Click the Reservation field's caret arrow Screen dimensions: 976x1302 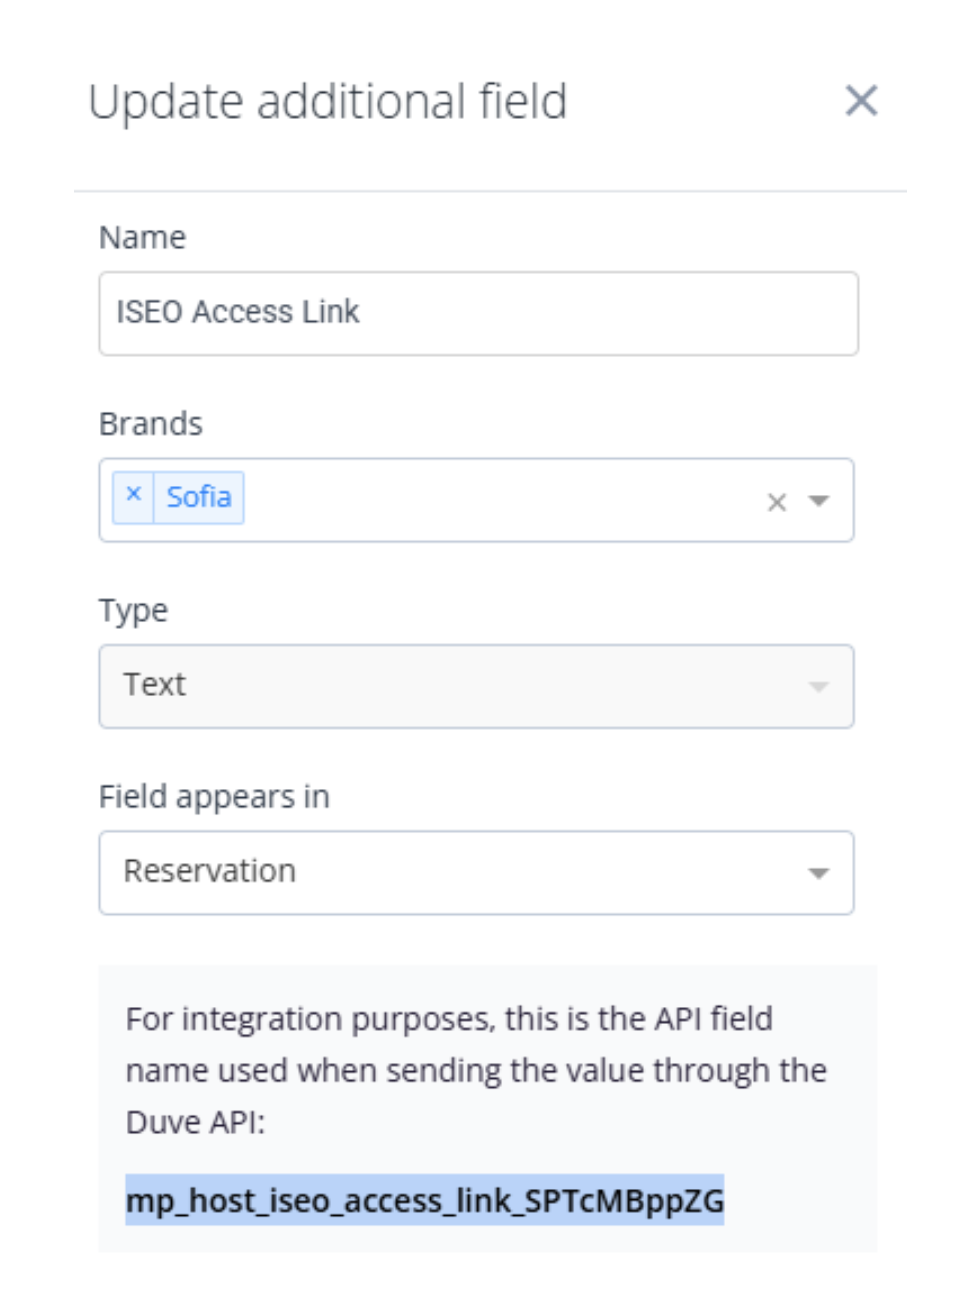(x=819, y=873)
